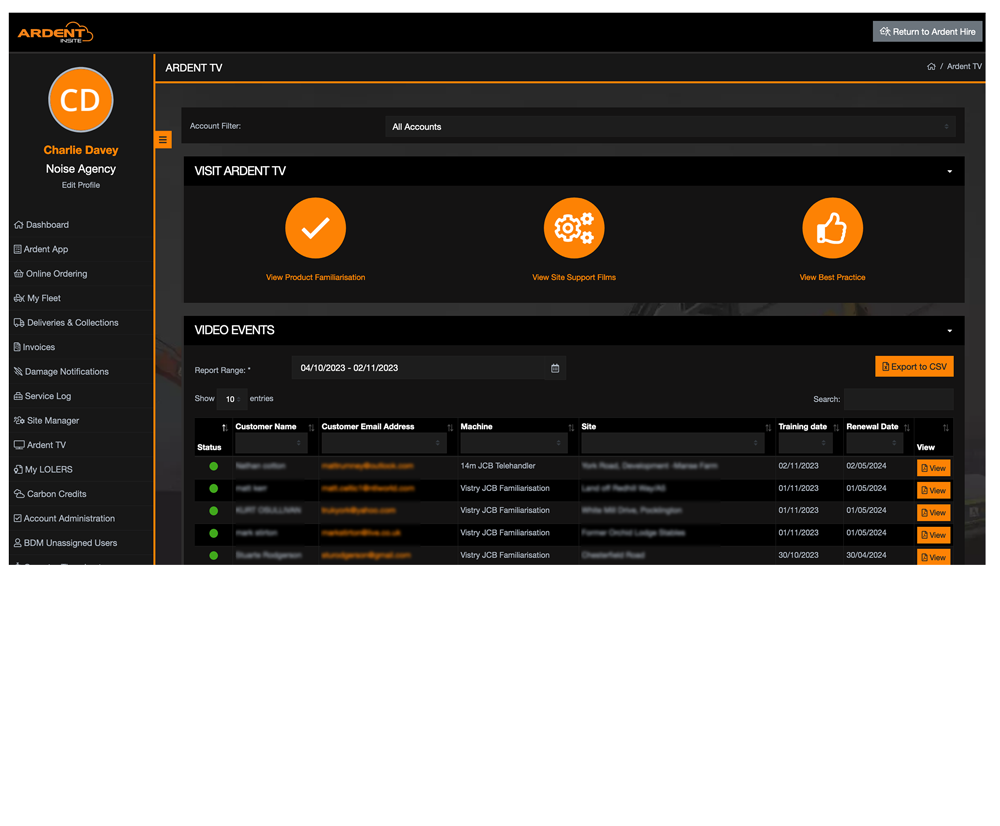Navigate to My Fleet
Screen dimensions: 1000x826
coord(38,298)
